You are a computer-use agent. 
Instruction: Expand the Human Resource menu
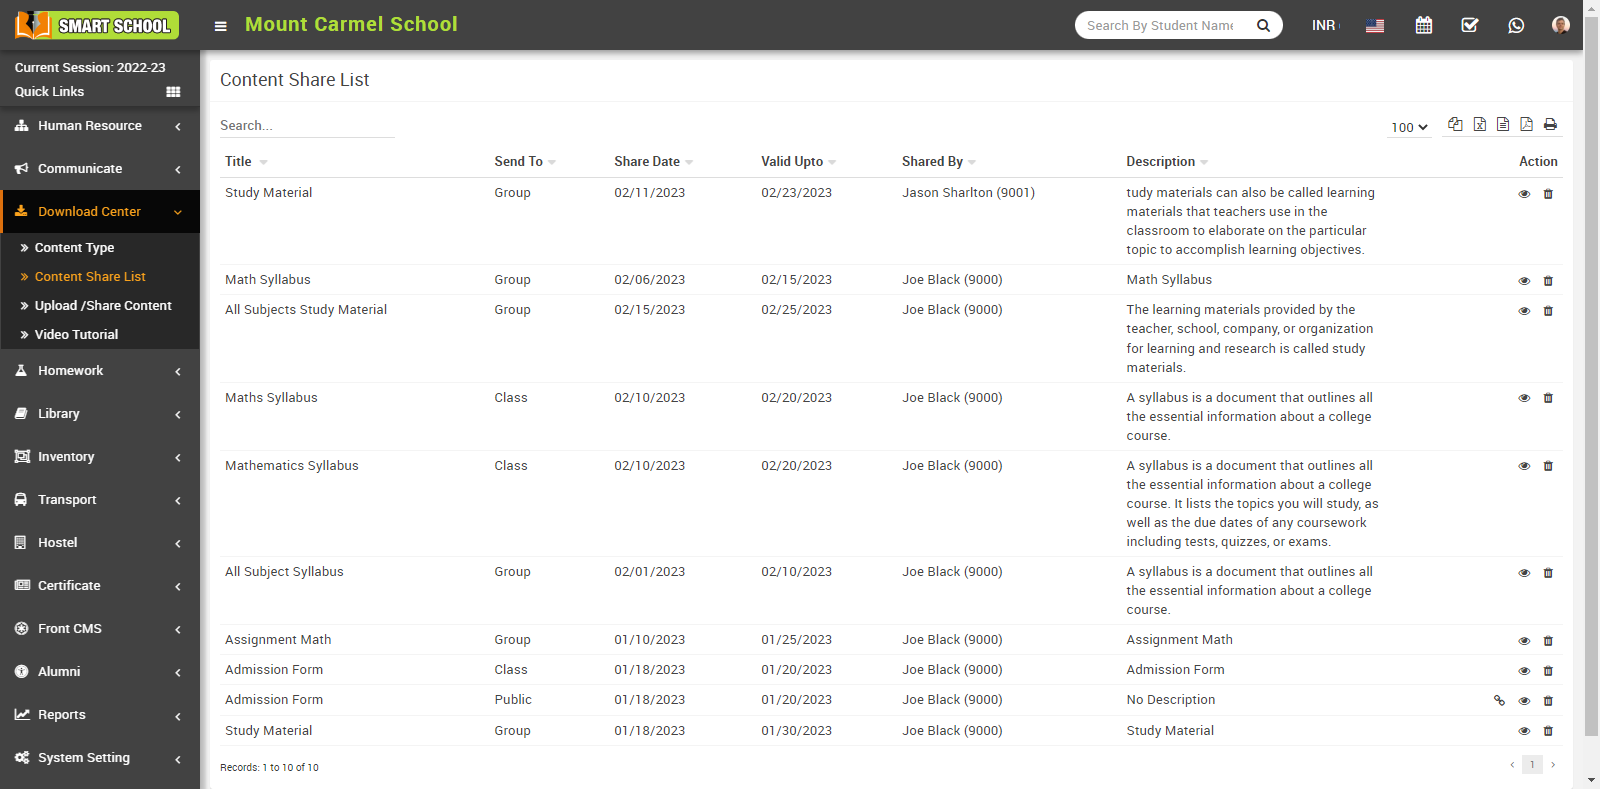(x=99, y=126)
